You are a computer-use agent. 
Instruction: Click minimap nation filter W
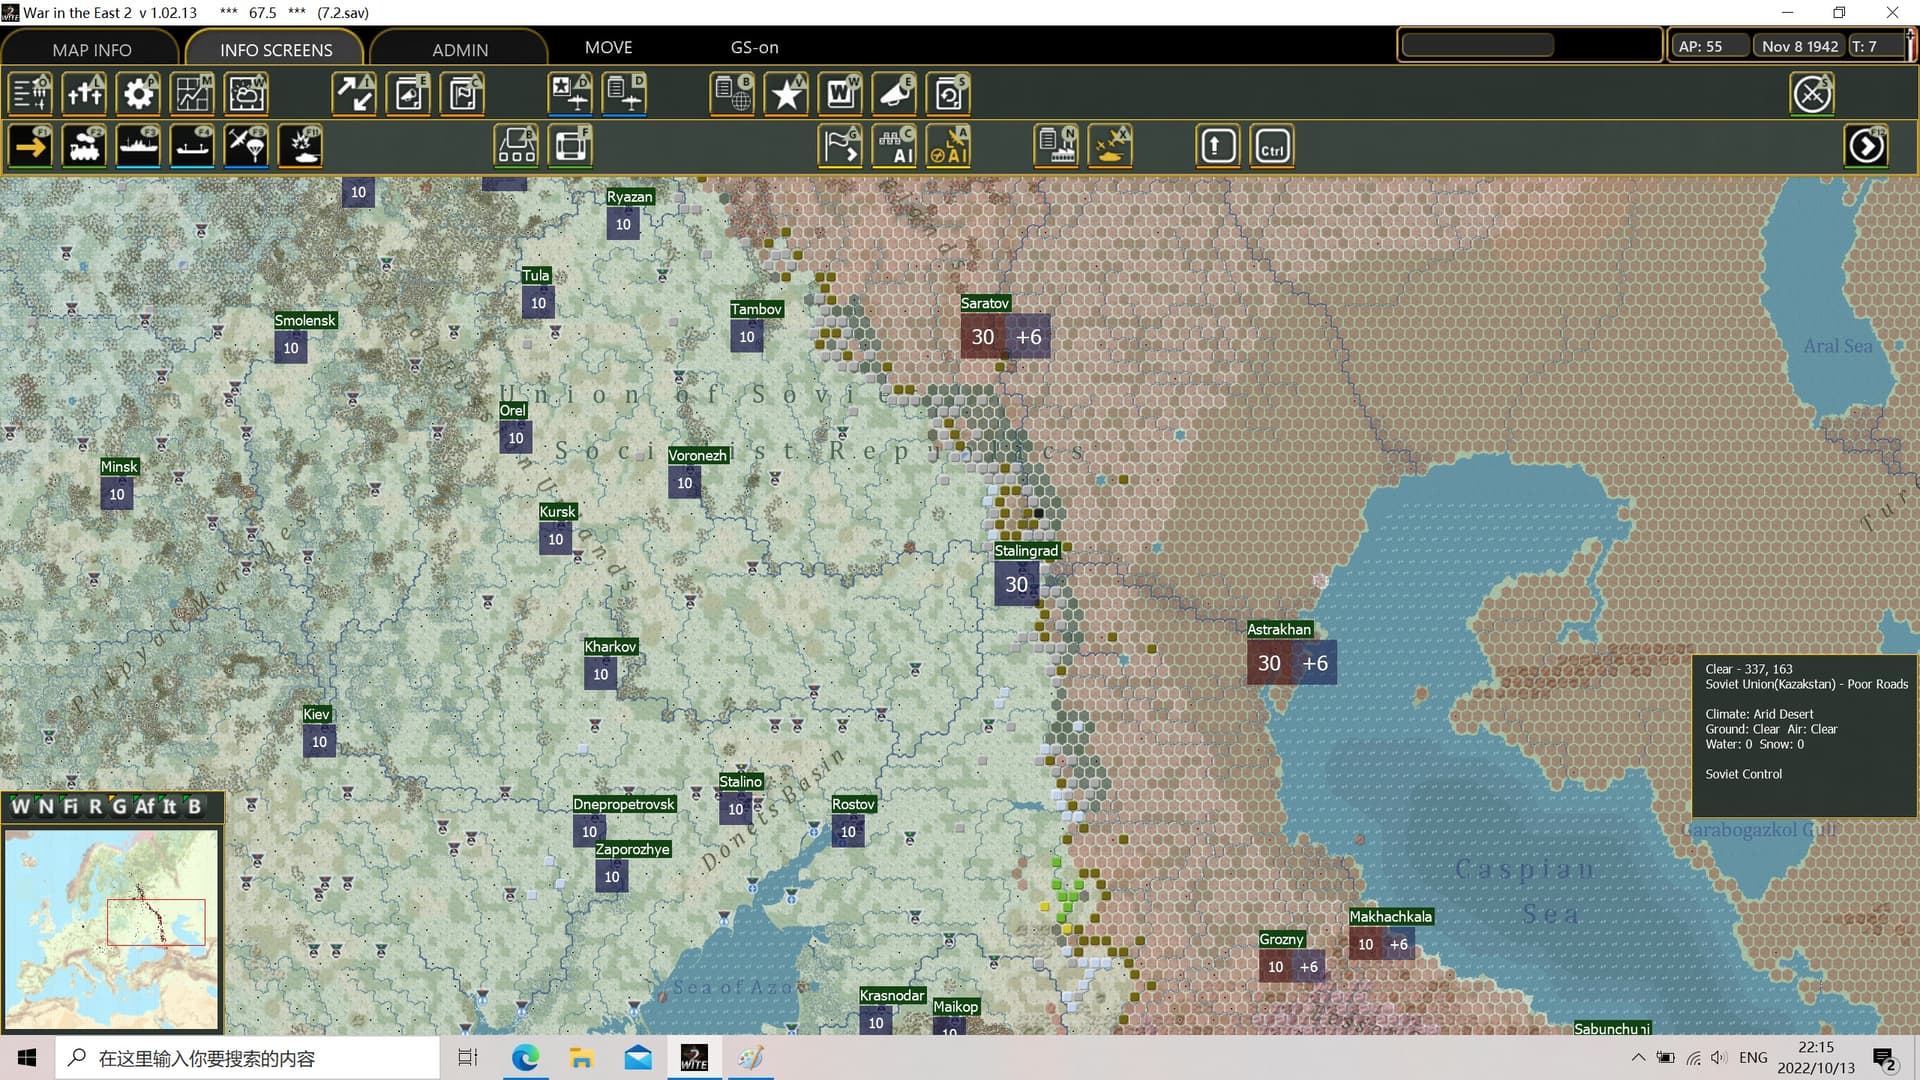(20, 806)
